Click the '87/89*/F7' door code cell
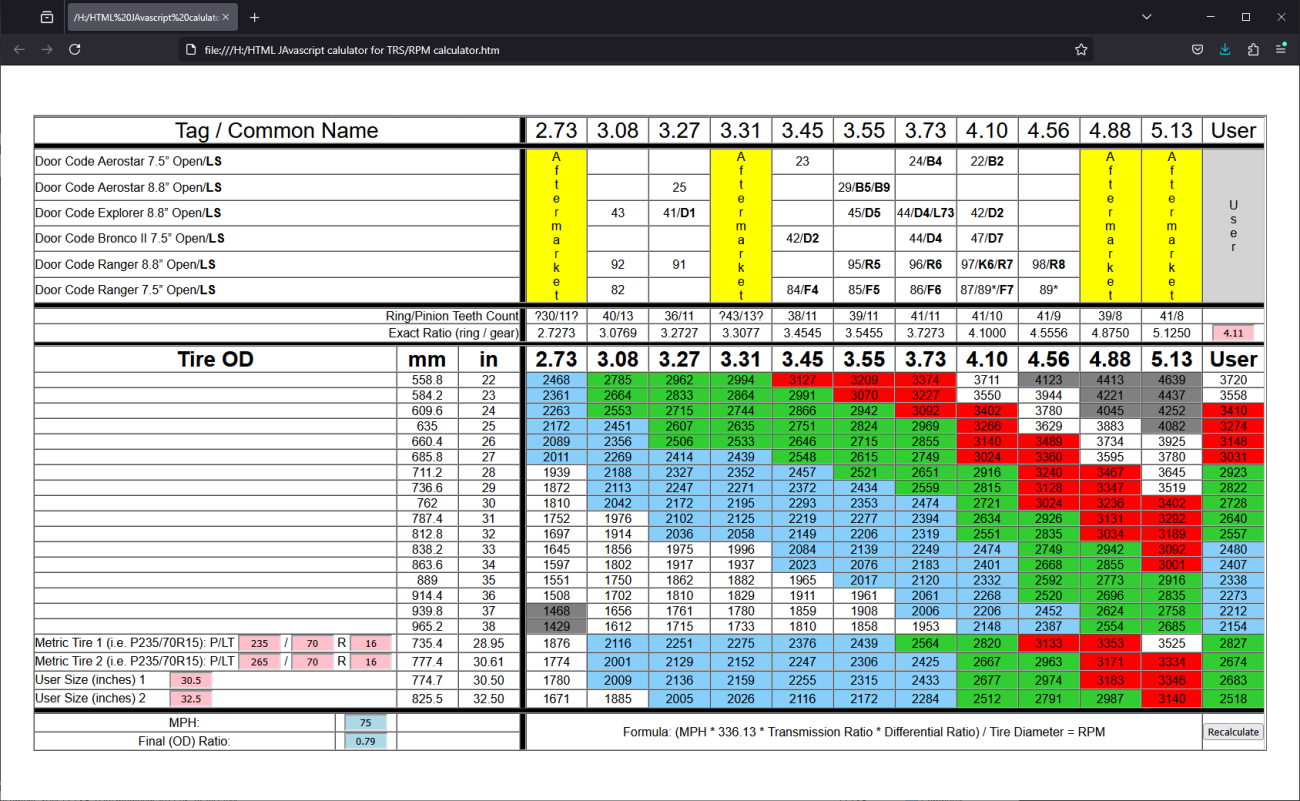 [987, 290]
